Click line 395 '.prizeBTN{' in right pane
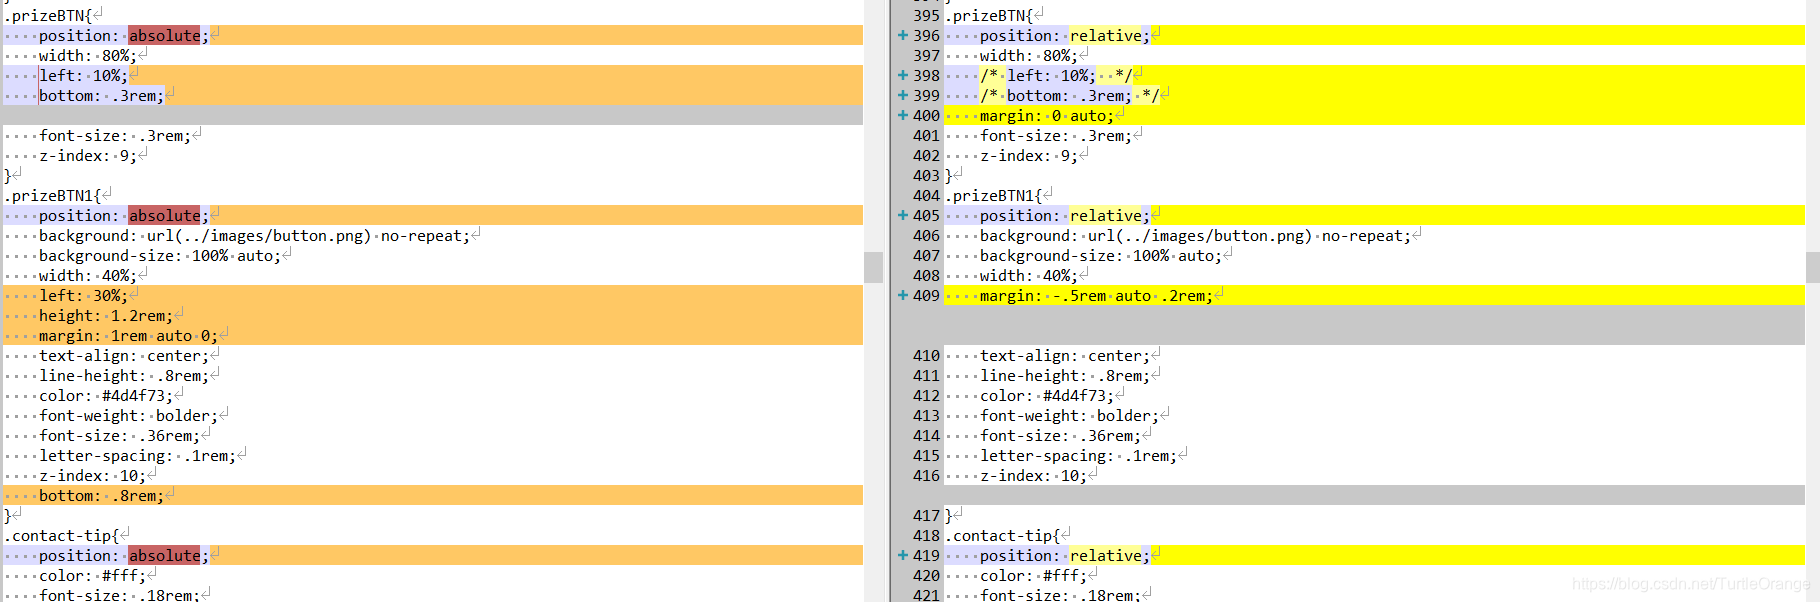Image resolution: width=1820 pixels, height=602 pixels. [990, 15]
